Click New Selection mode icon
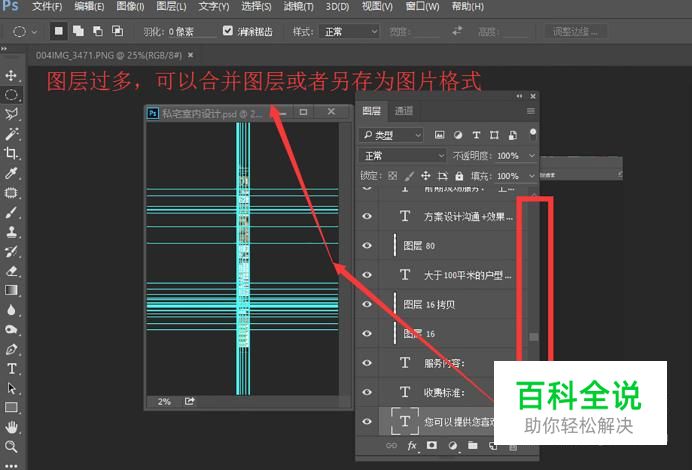 pyautogui.click(x=58, y=31)
